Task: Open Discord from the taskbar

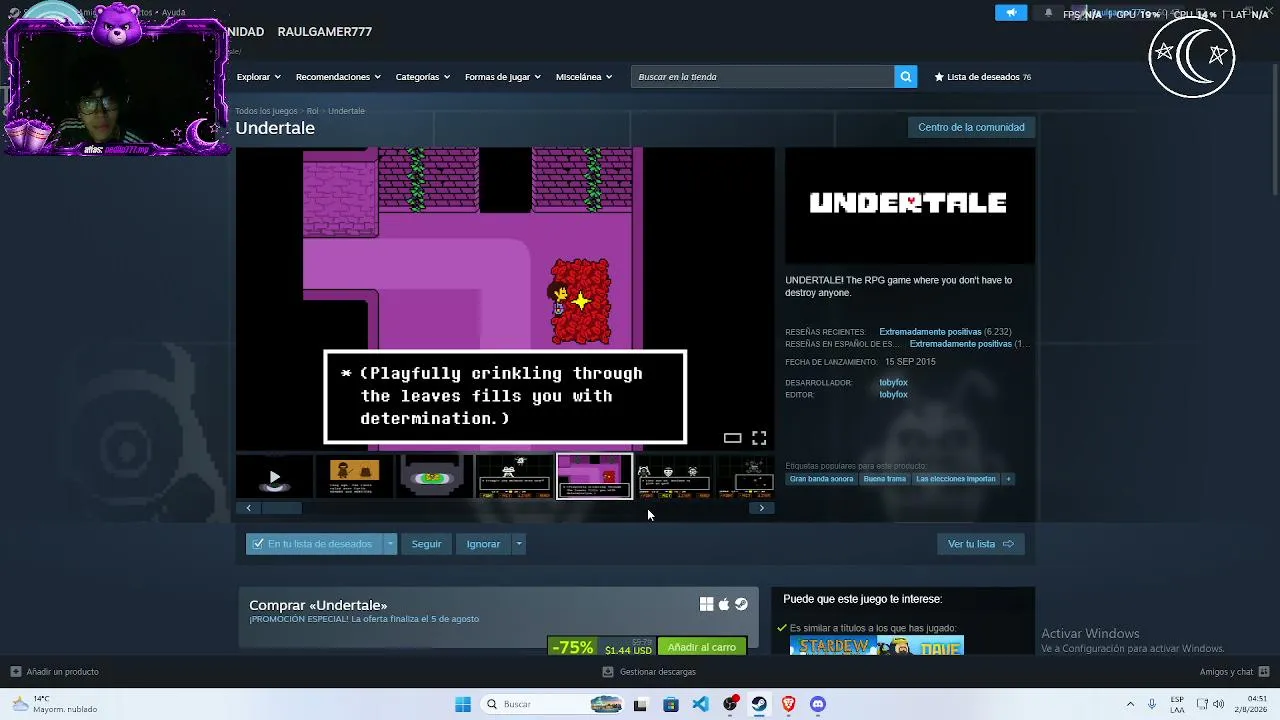Action: [818, 704]
